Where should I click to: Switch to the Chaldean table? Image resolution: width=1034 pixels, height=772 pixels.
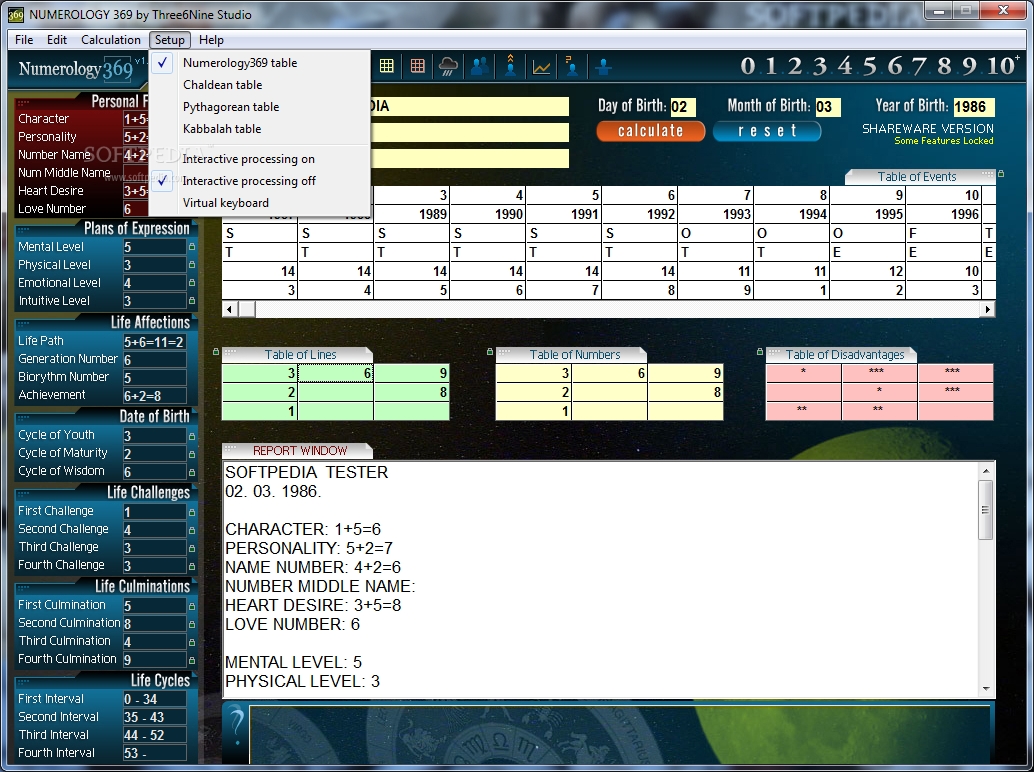pyautogui.click(x=259, y=84)
